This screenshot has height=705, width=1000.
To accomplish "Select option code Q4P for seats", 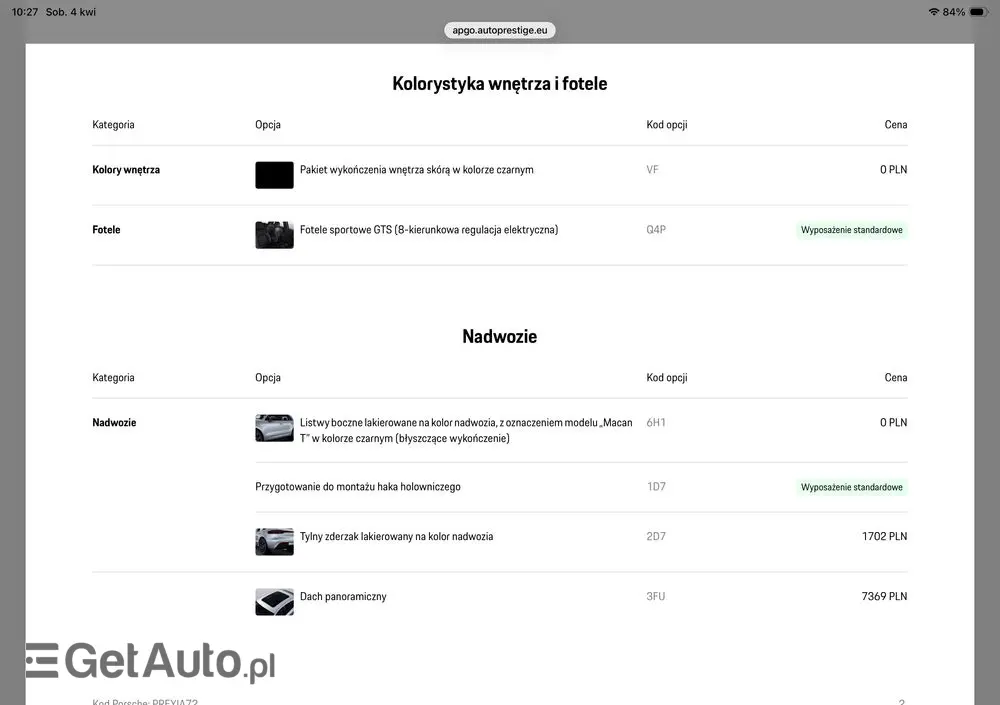I will pyautogui.click(x=656, y=230).
